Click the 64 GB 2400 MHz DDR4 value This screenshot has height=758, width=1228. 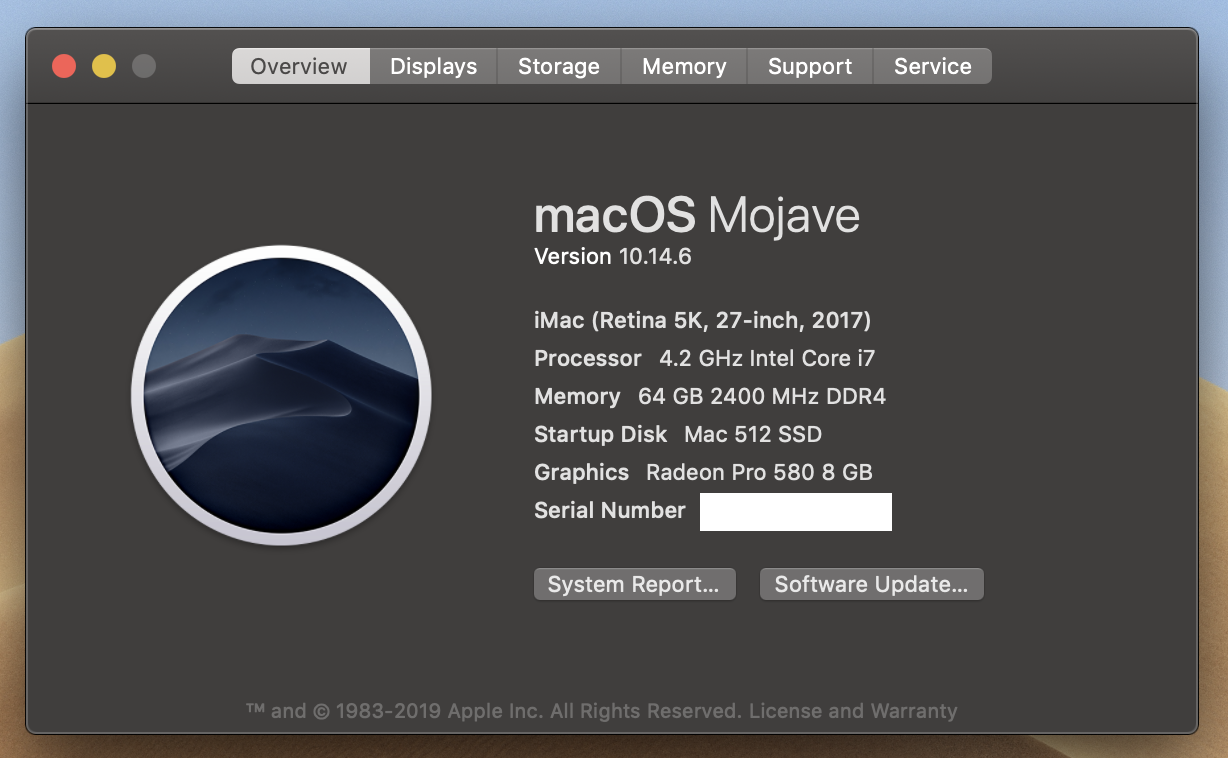(x=762, y=396)
